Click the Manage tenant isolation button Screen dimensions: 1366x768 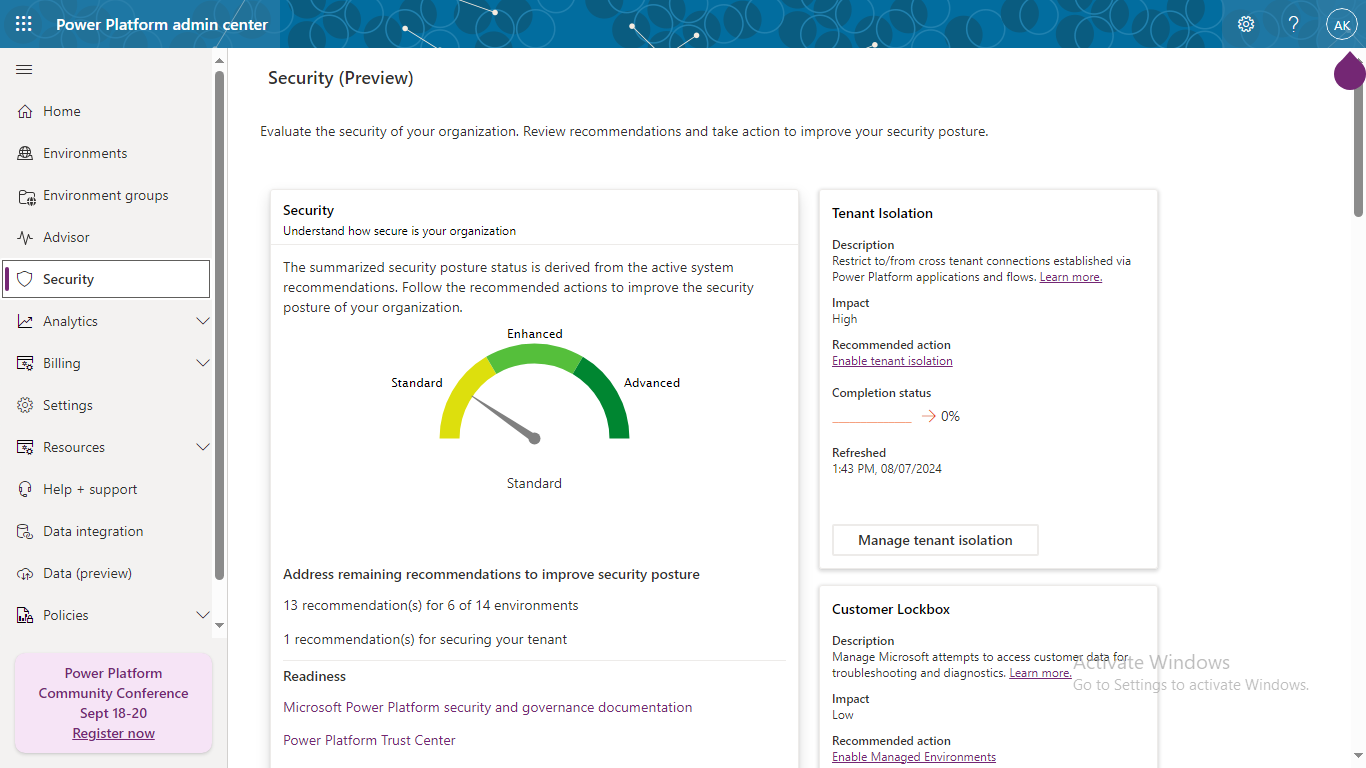click(935, 540)
